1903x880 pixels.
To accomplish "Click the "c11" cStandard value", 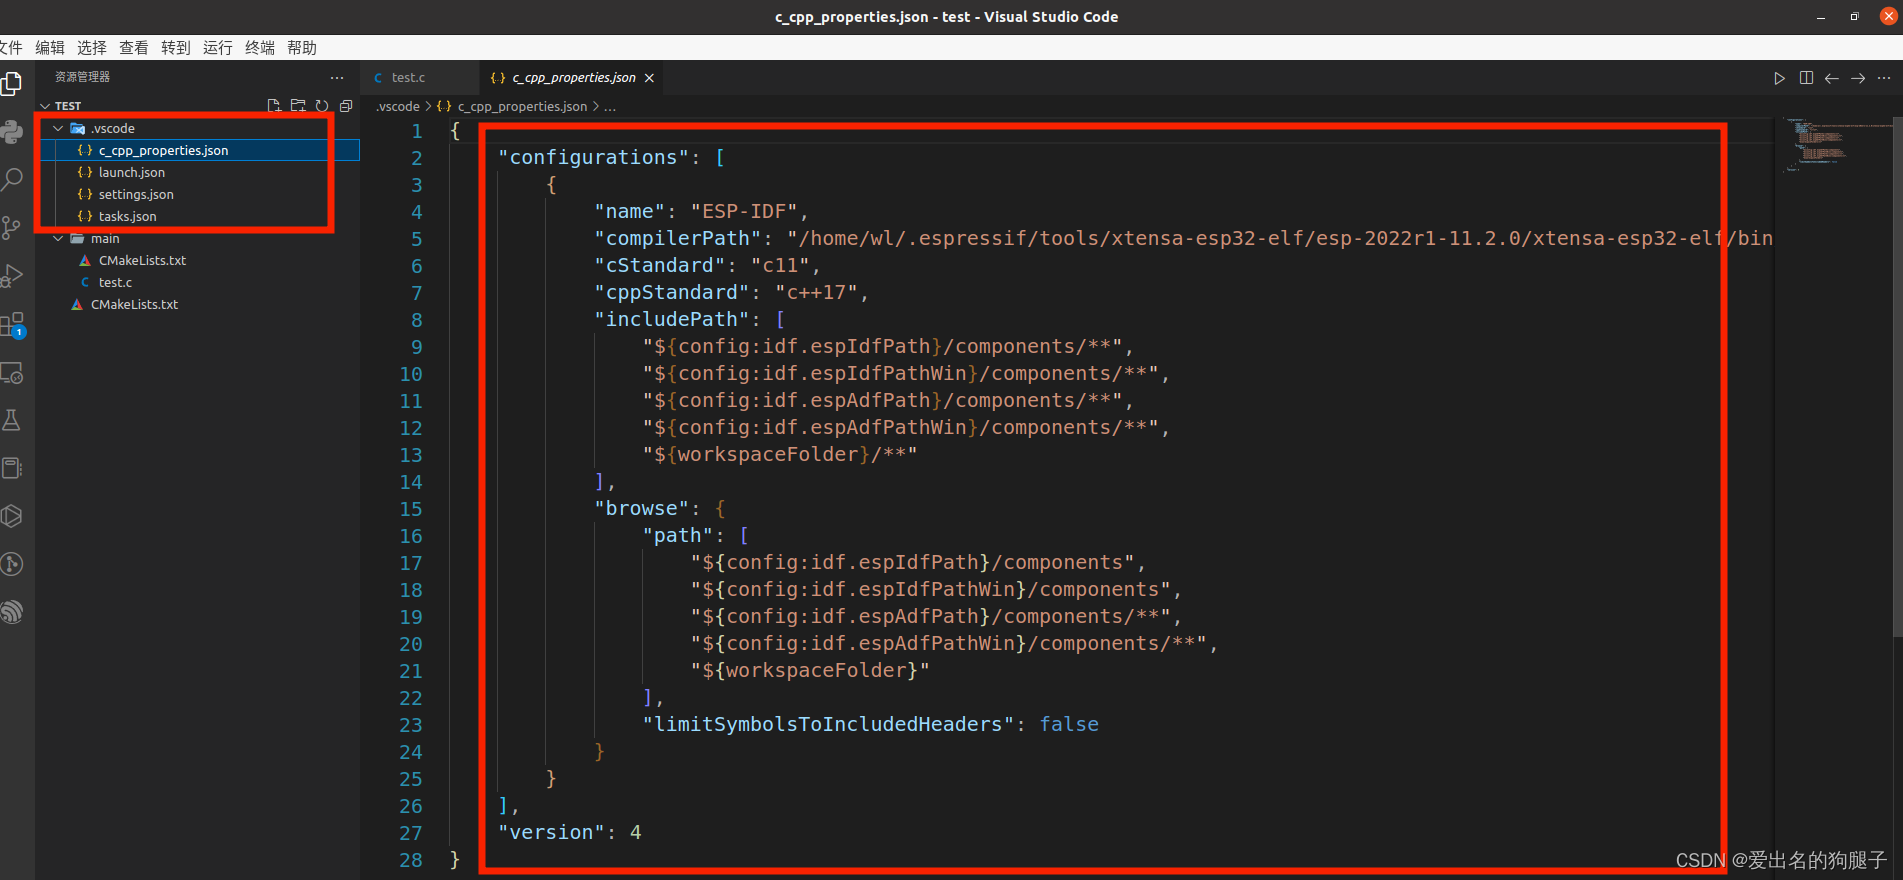I will tap(780, 265).
